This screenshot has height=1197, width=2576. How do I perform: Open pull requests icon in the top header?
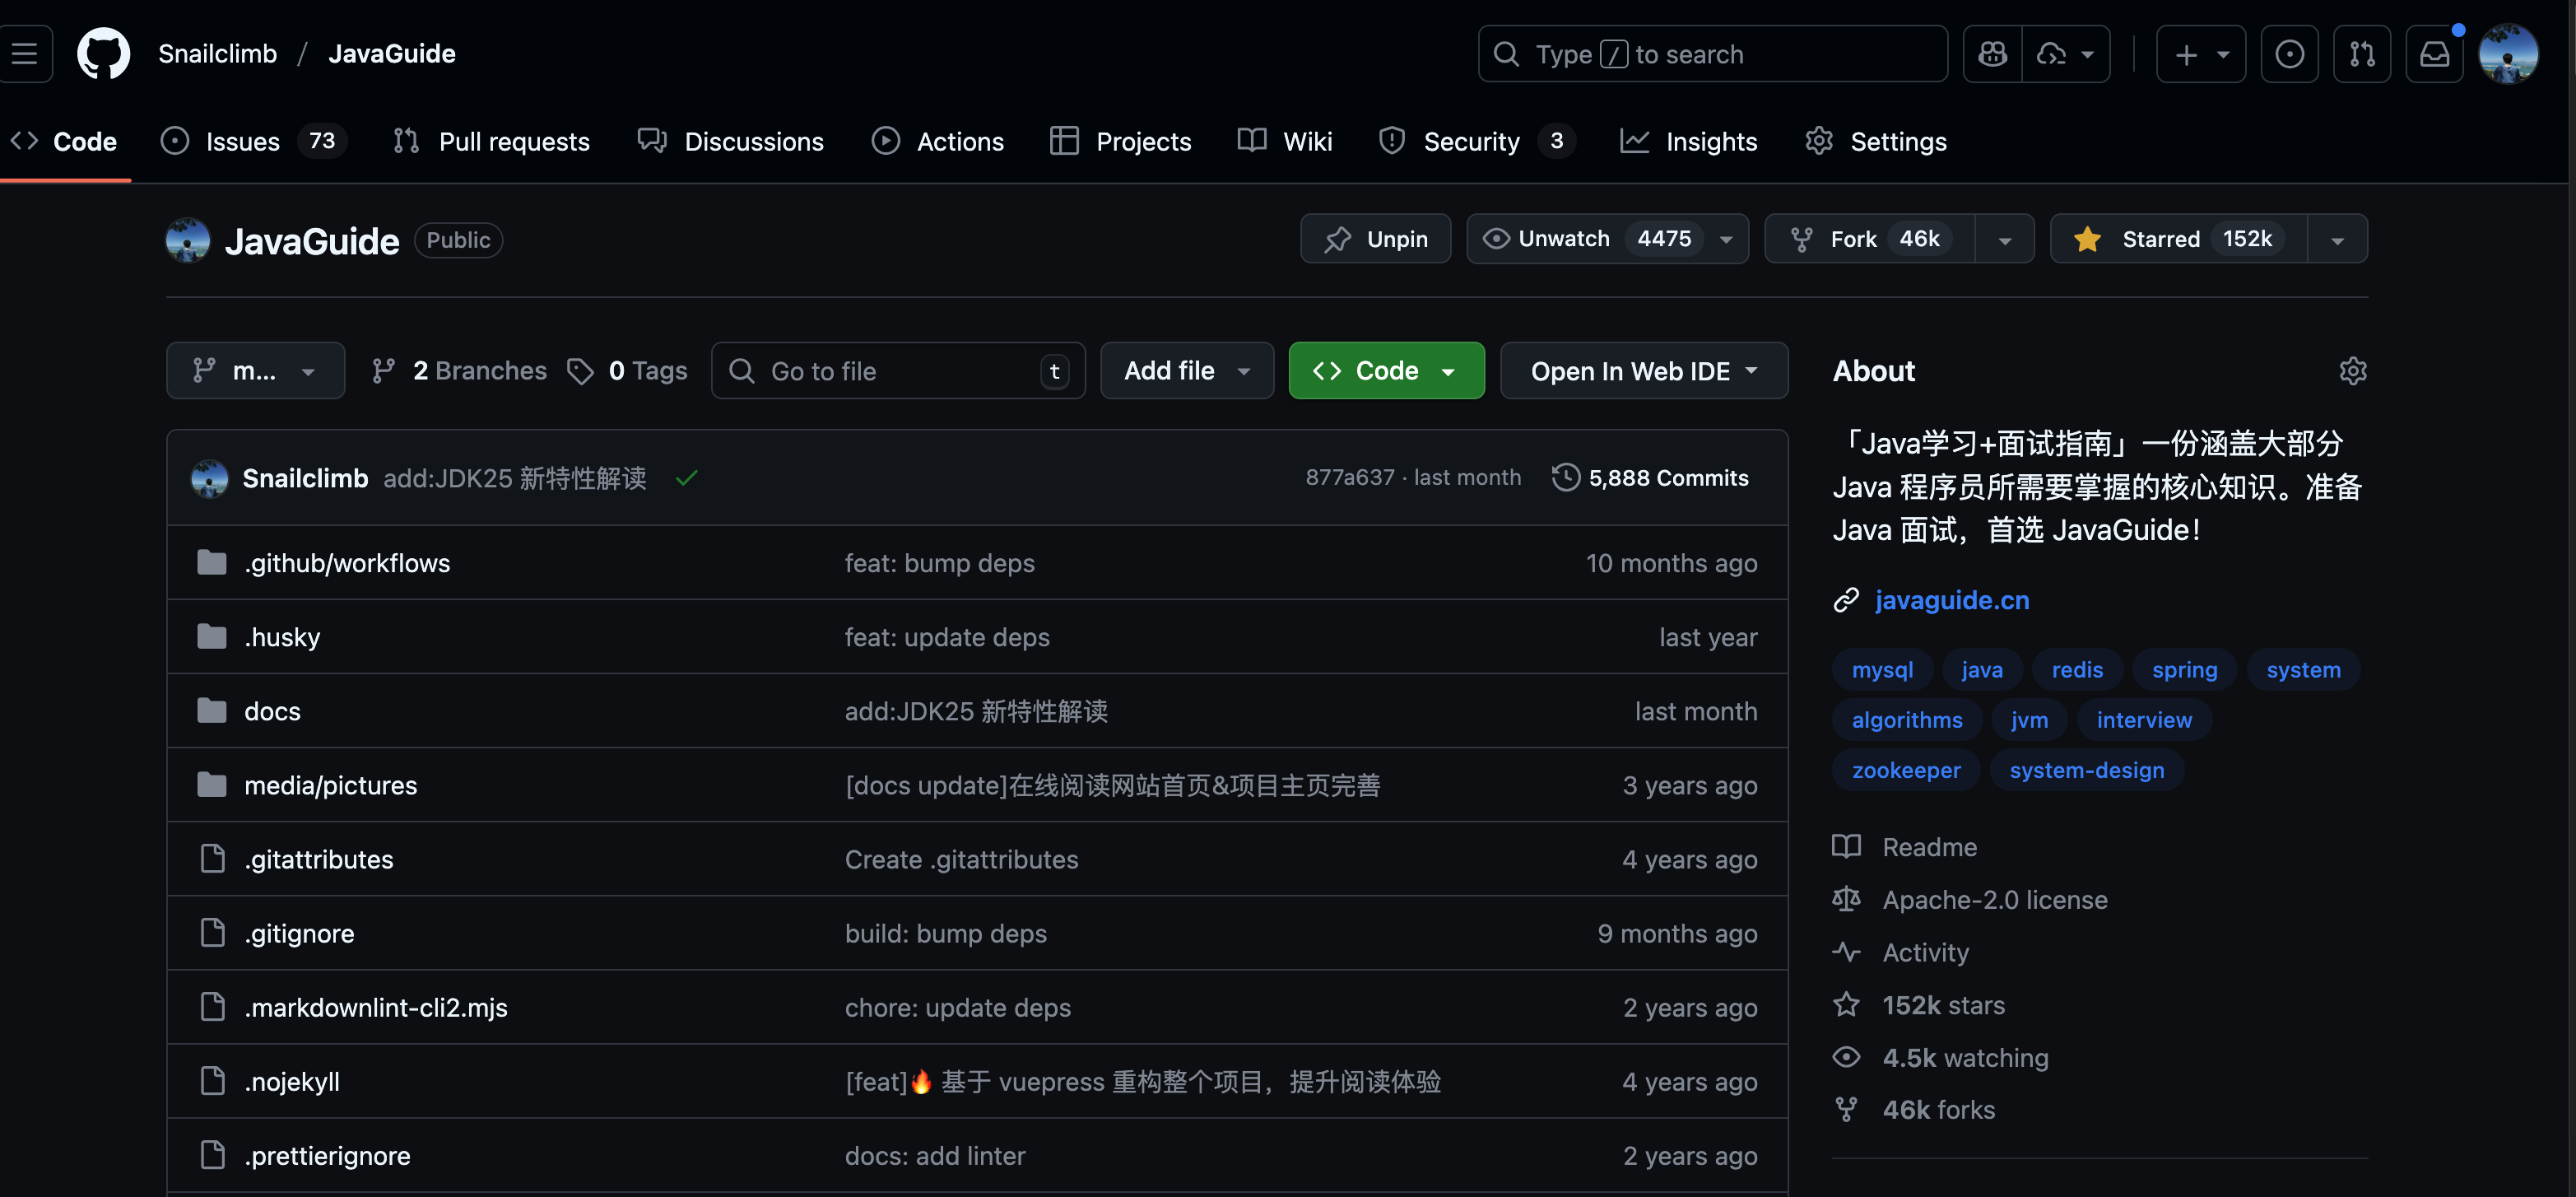pos(2362,54)
